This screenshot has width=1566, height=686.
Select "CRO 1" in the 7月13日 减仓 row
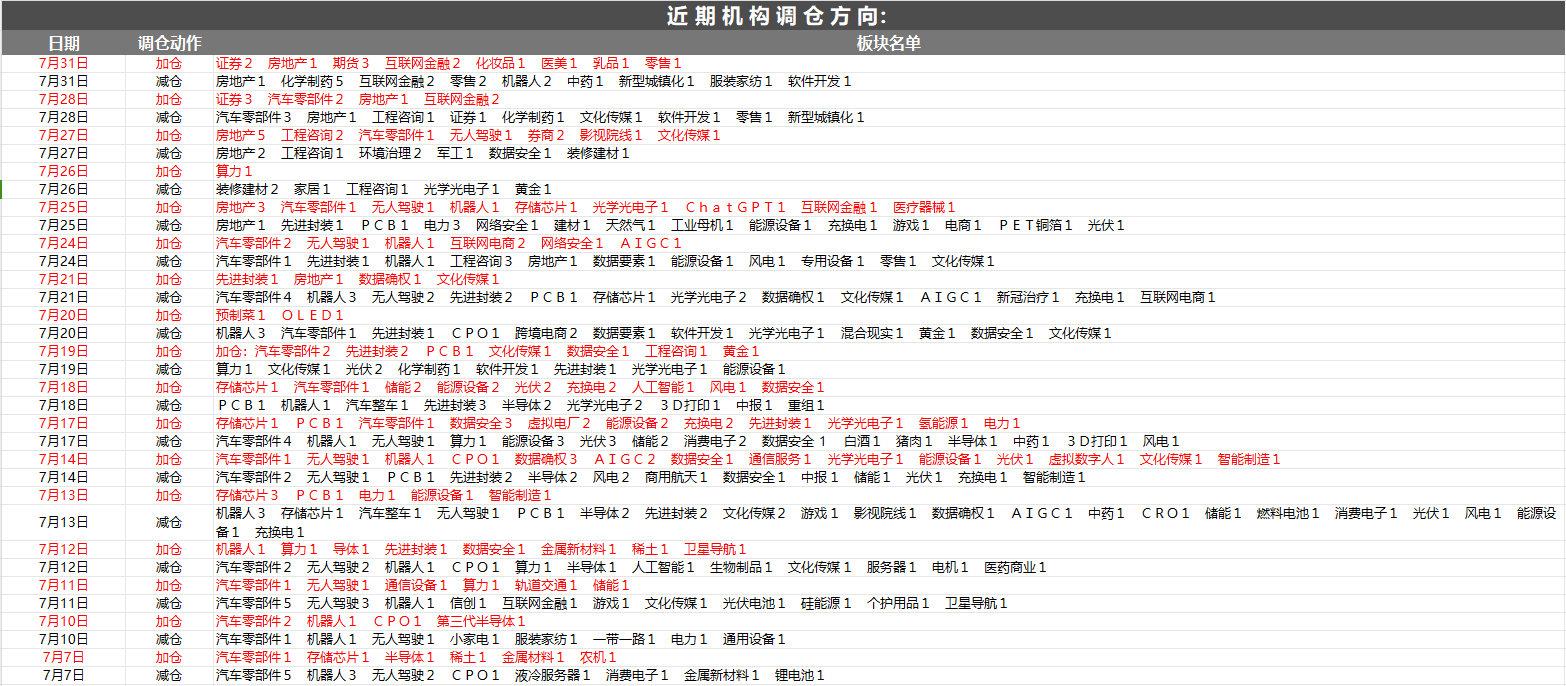pyautogui.click(x=1165, y=513)
